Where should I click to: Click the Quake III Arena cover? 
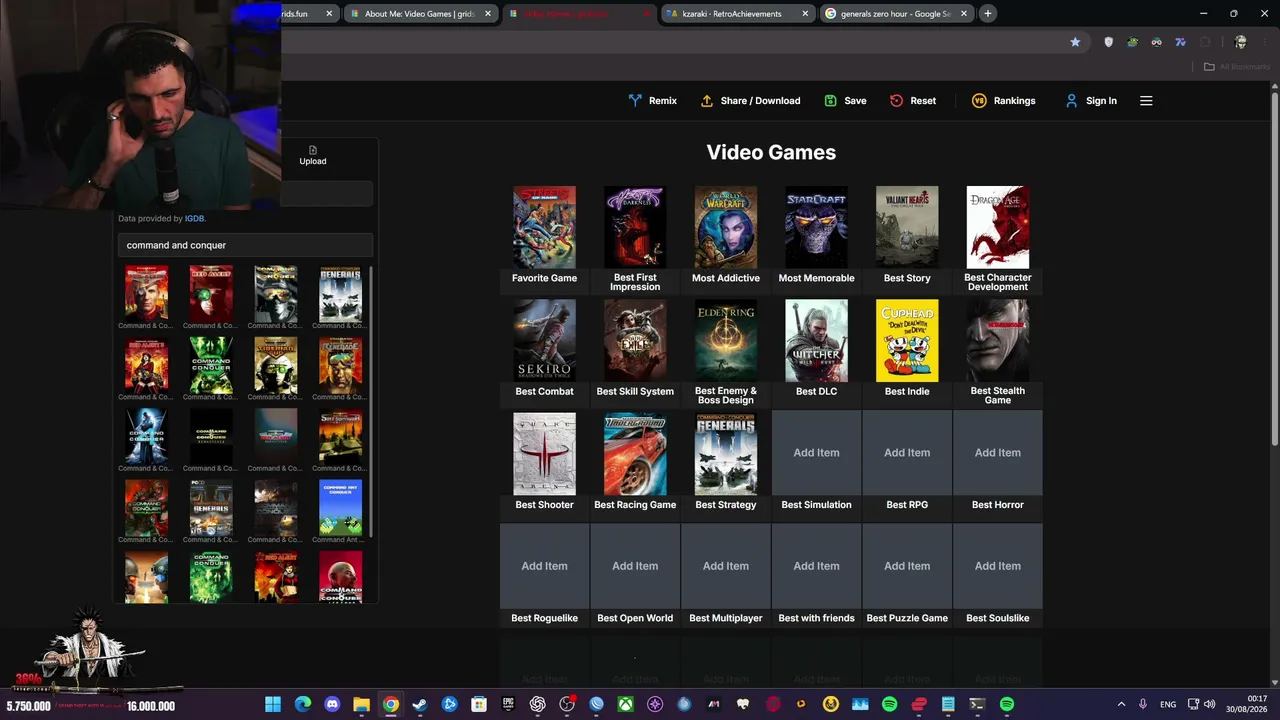(544, 454)
